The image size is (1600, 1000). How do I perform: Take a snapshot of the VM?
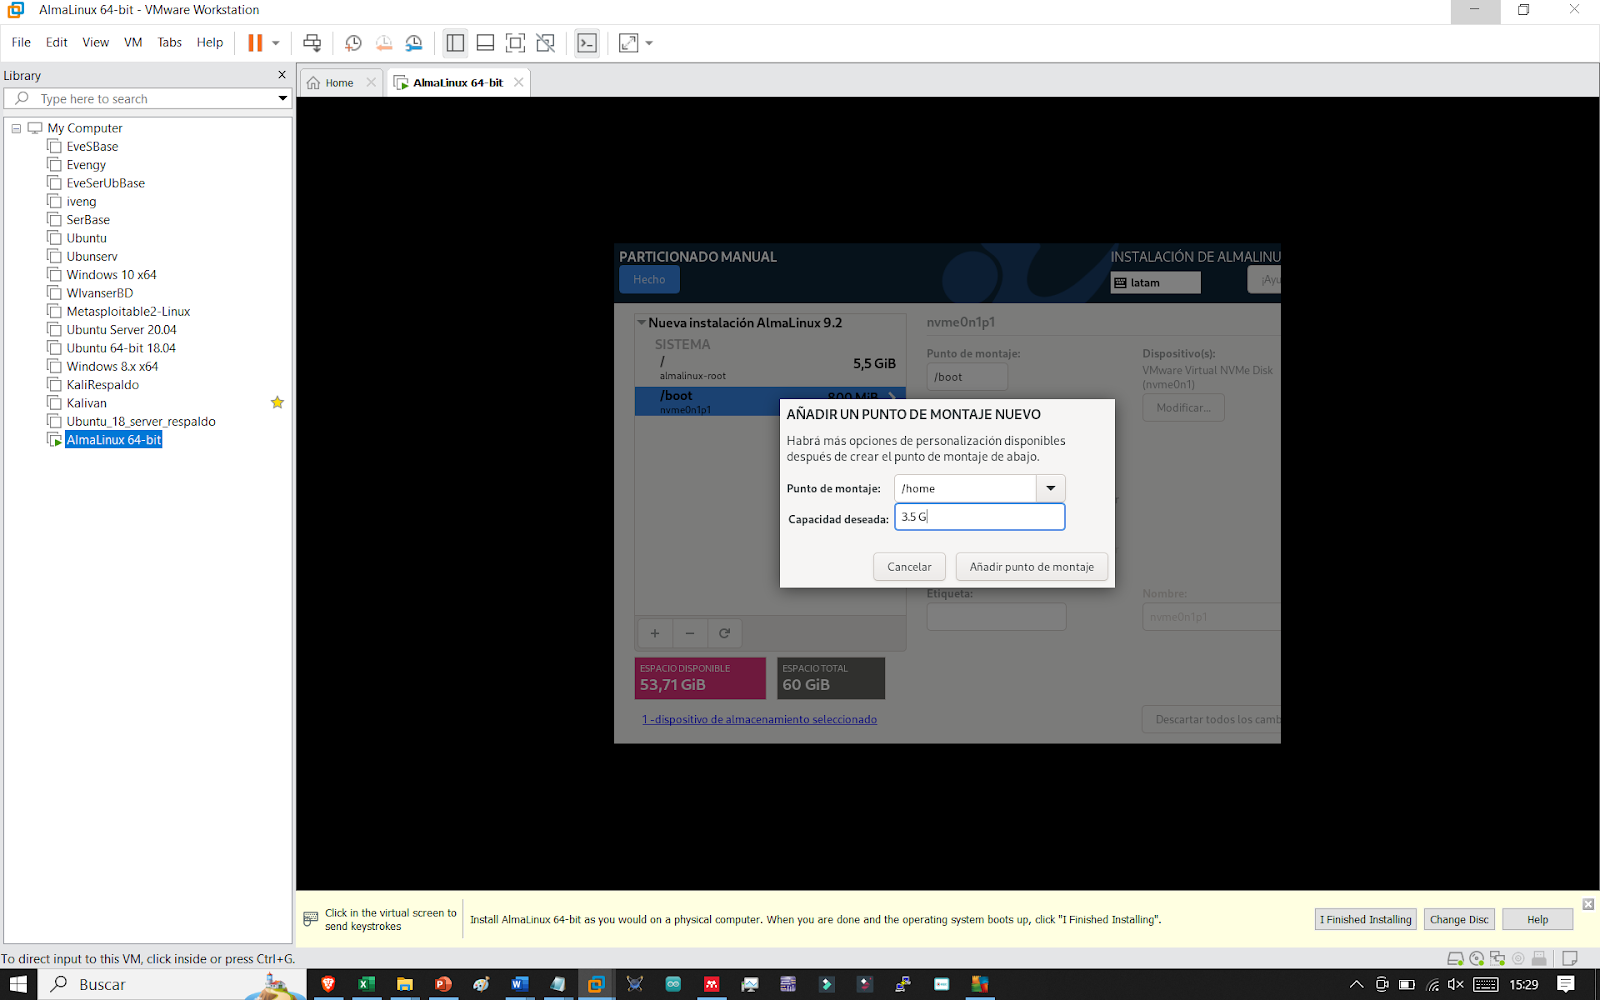pos(353,43)
